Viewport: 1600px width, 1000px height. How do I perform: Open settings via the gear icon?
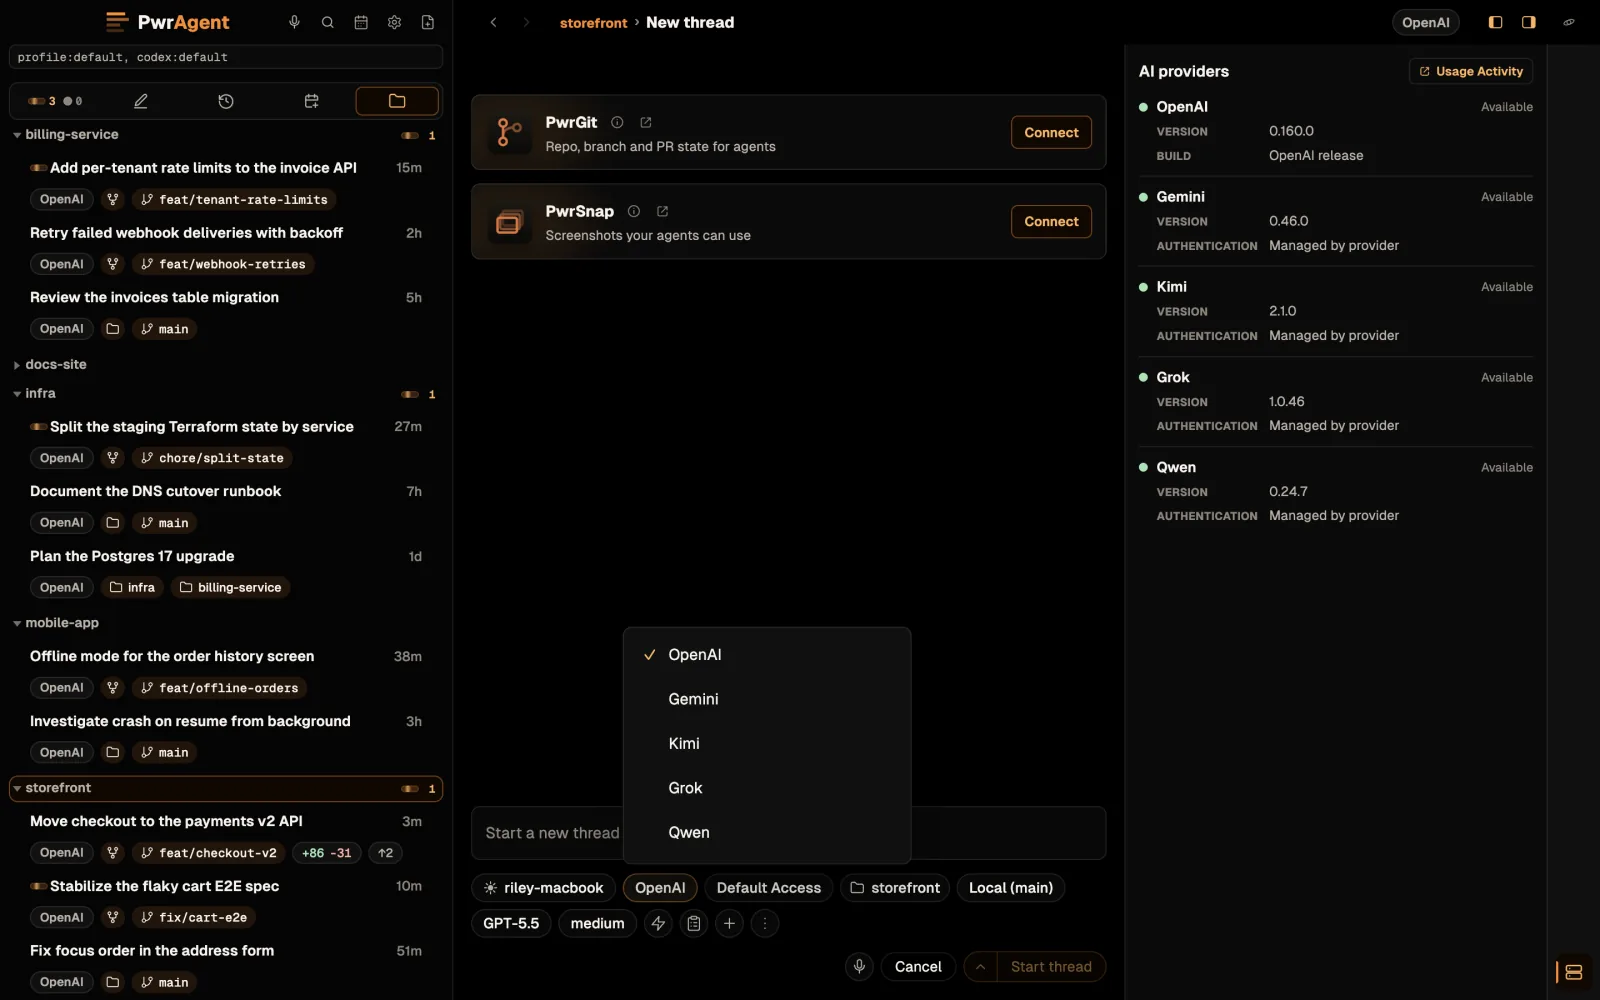[394, 22]
